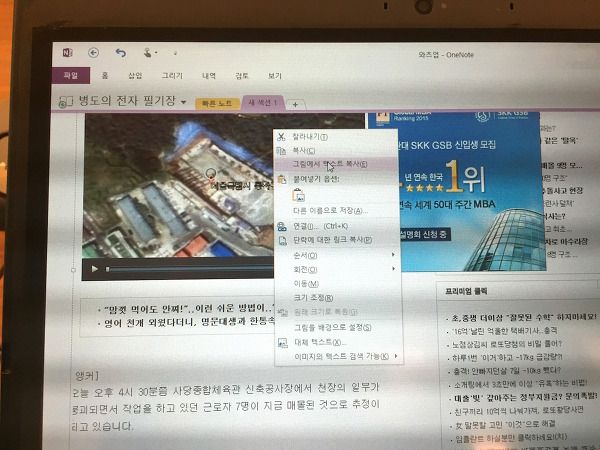Viewport: 600px width, 450px height.
Task: Expand the 순서 submenu
Action: click(x=338, y=255)
